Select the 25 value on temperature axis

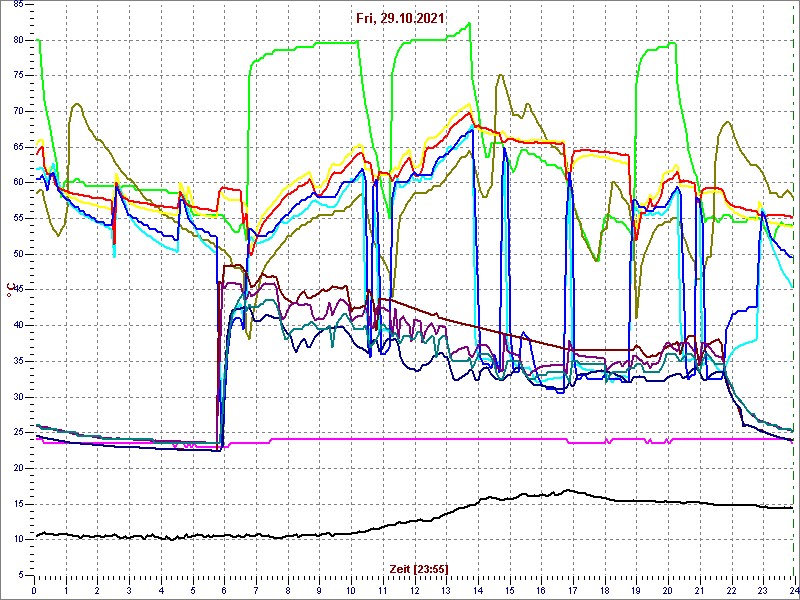17,433
